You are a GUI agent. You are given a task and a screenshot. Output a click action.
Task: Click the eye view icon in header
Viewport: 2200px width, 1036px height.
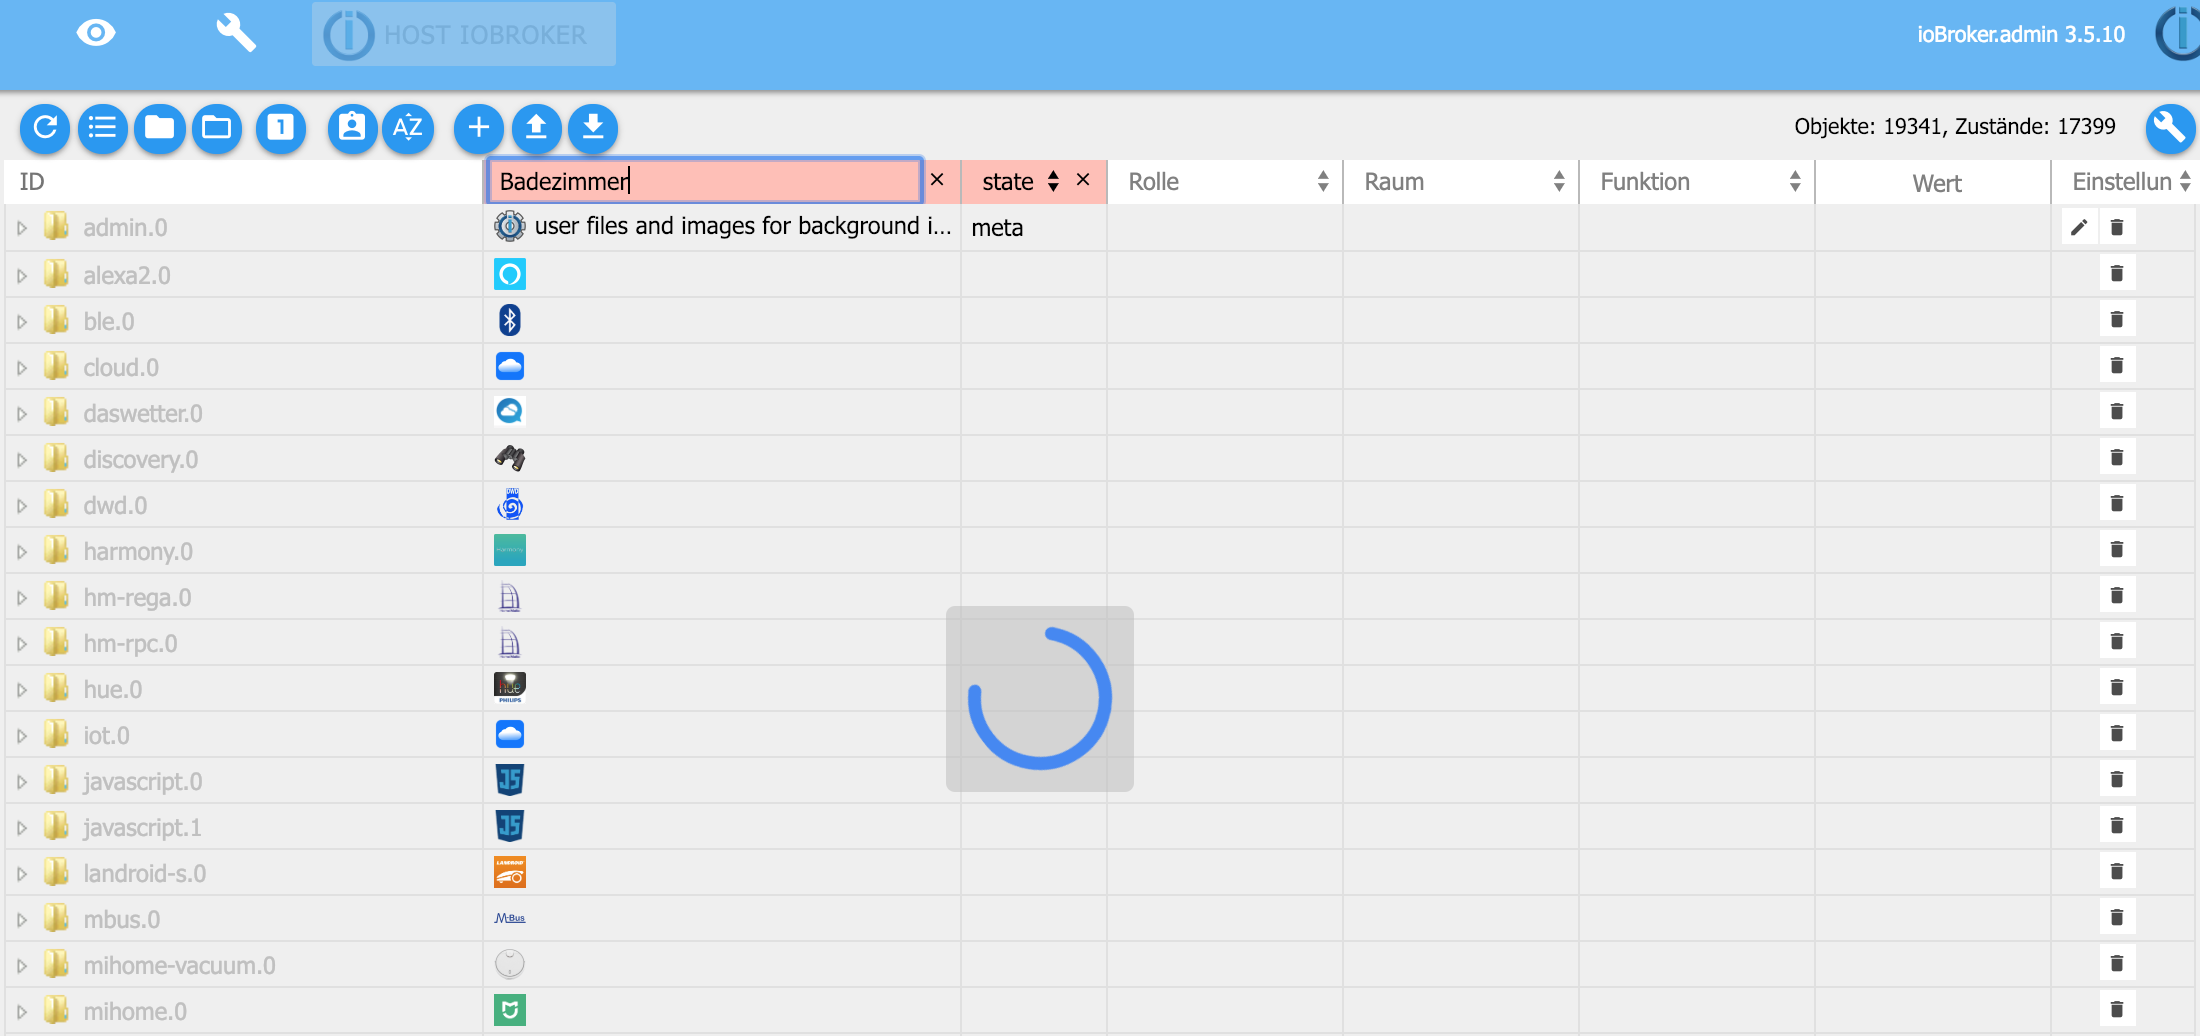point(96,33)
